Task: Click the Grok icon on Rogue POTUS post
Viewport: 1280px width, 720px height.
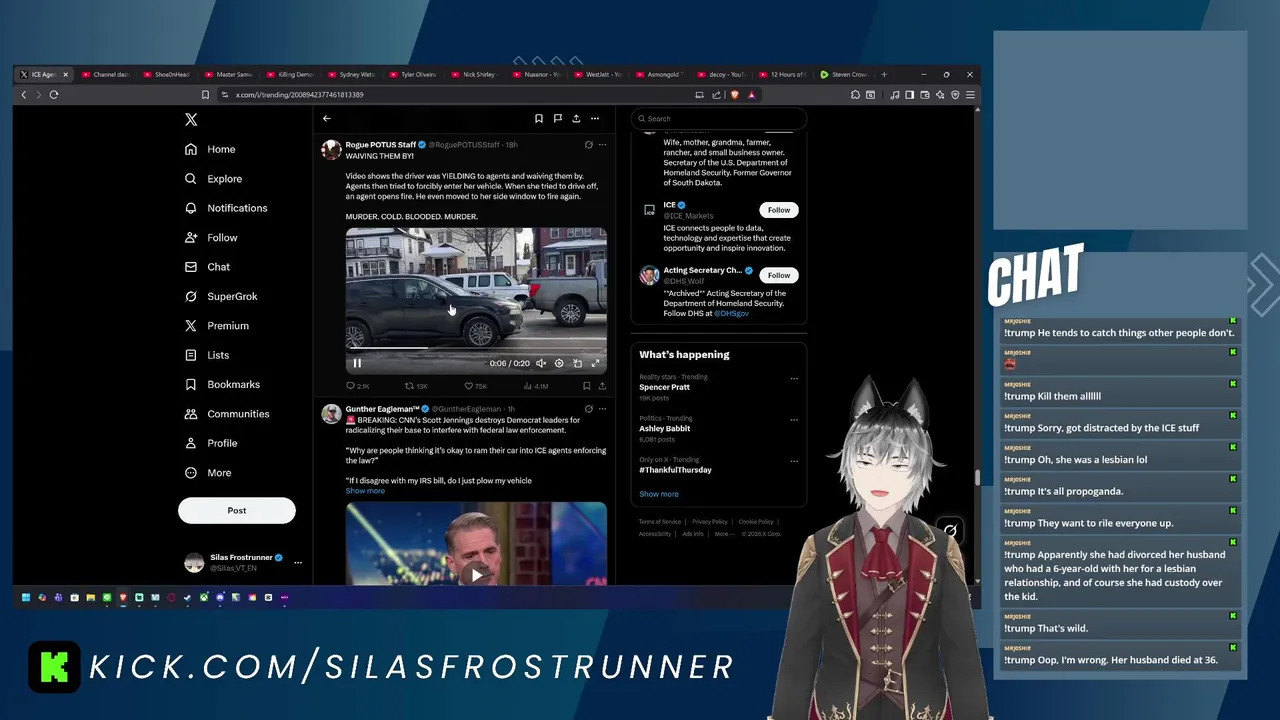Action: 588,145
